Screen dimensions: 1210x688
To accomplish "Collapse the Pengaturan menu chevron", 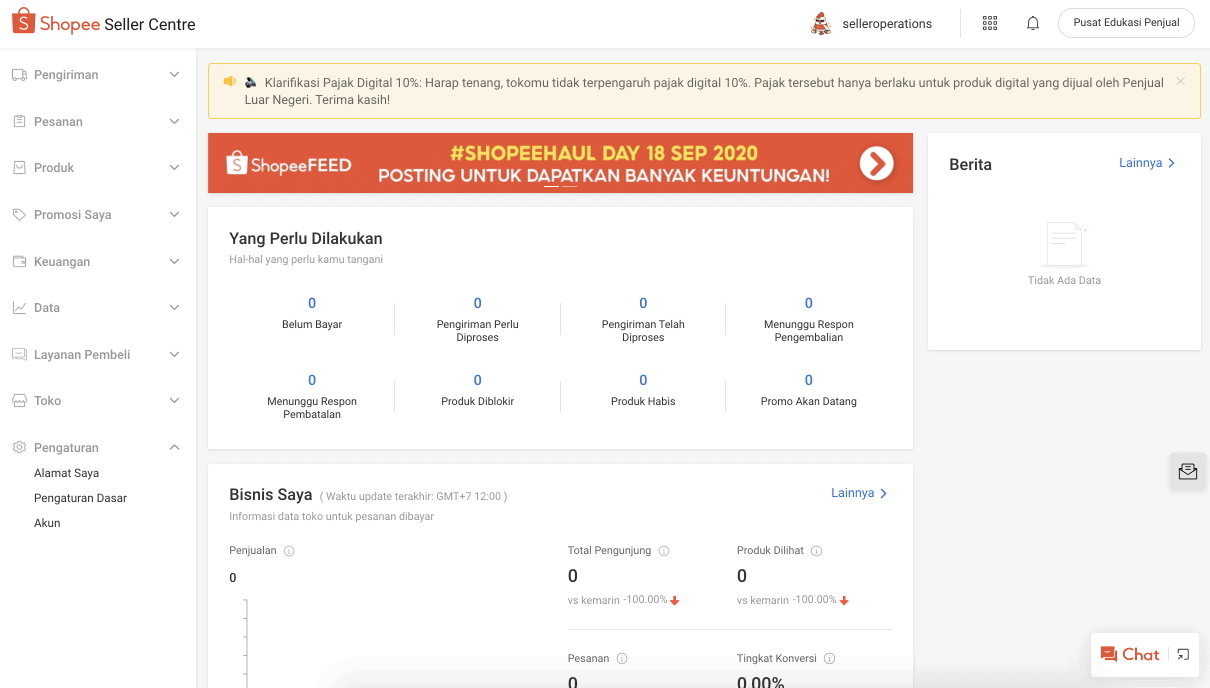I will 174,448.
